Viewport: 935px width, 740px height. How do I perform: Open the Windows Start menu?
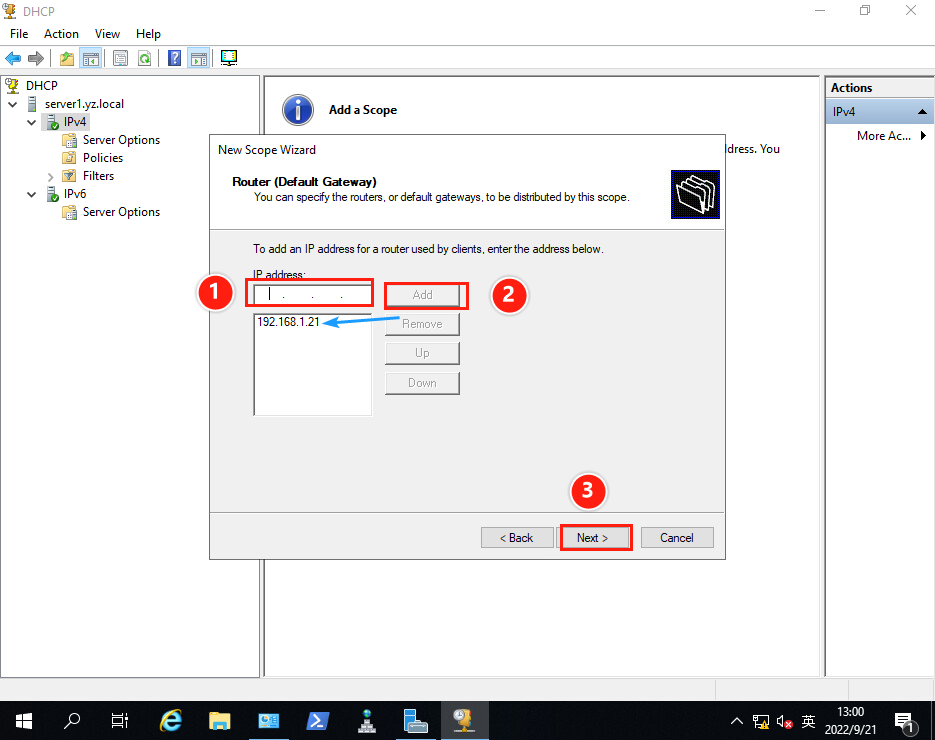click(24, 721)
